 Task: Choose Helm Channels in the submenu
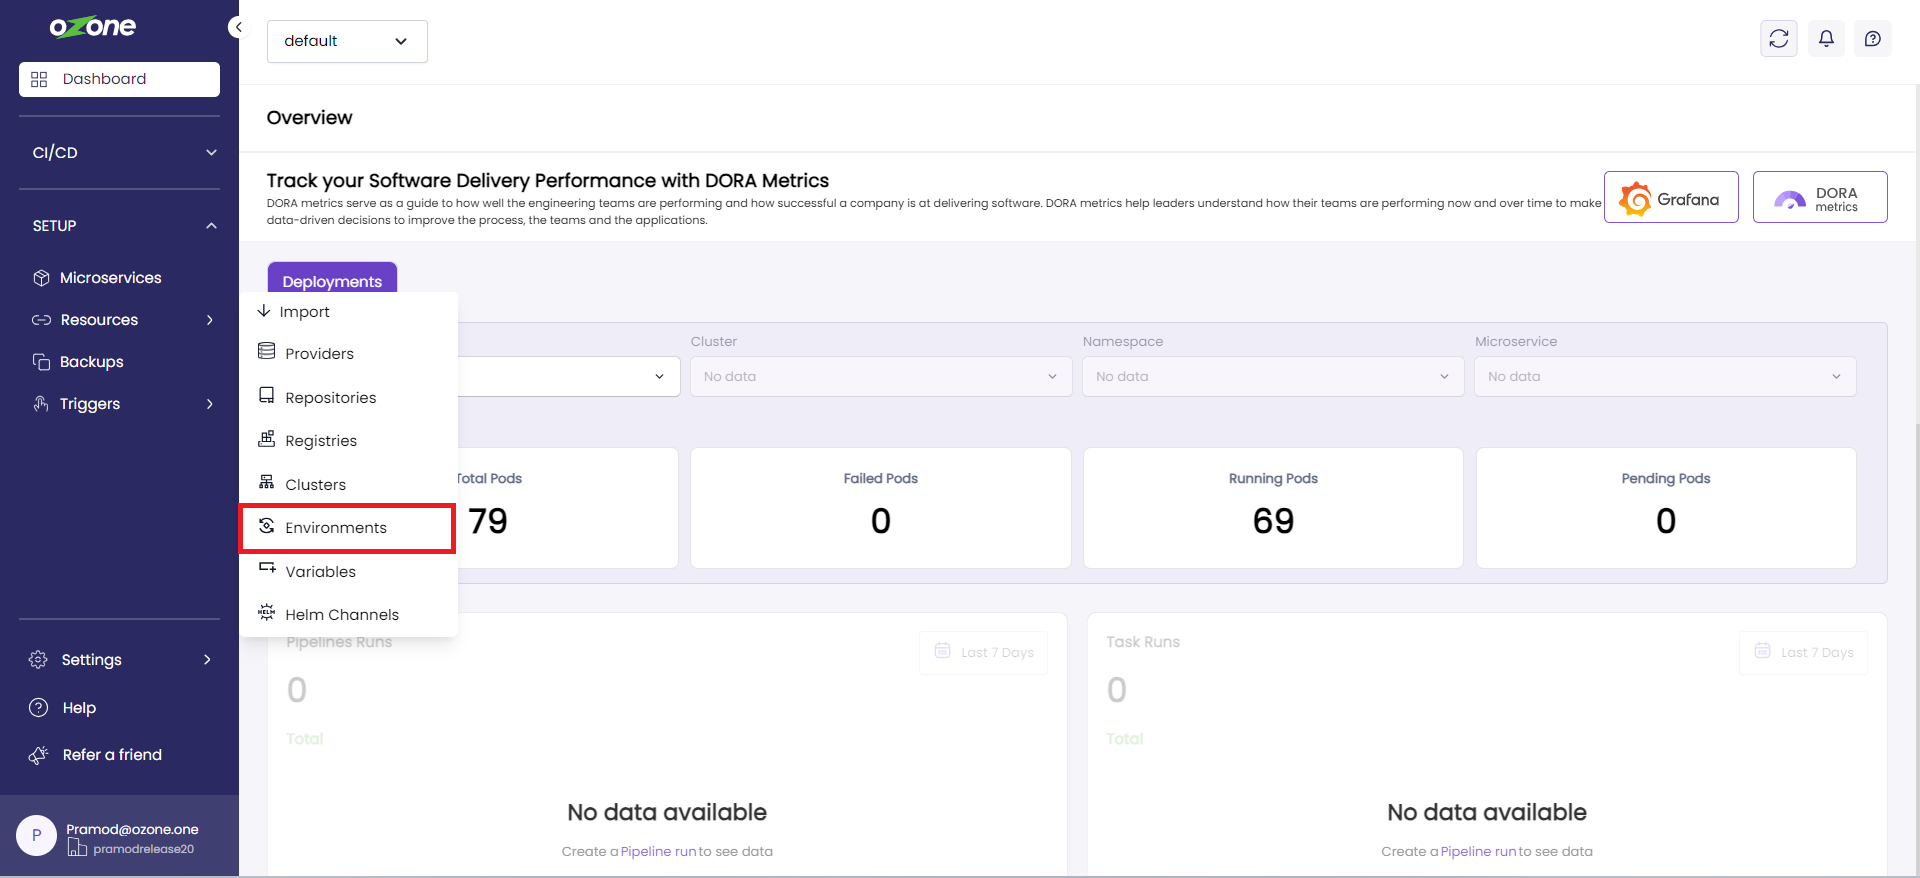click(x=341, y=615)
